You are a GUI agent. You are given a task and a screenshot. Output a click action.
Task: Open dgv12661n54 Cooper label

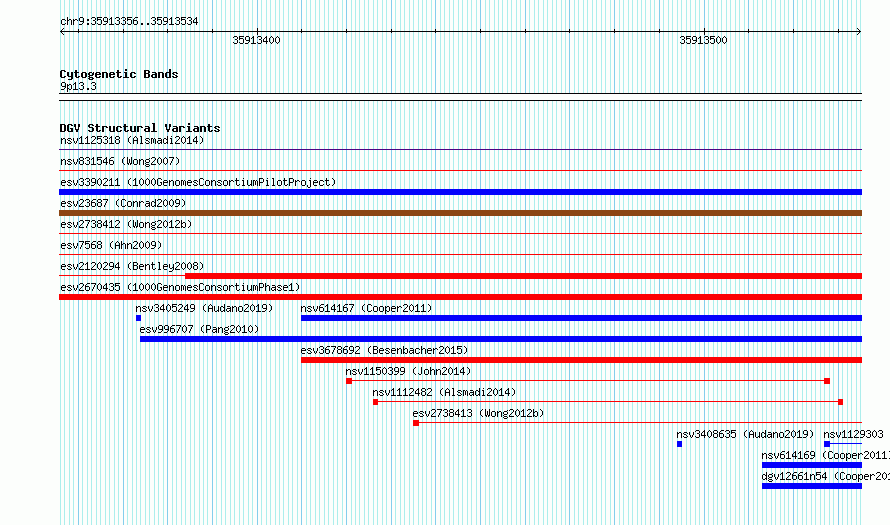[825, 476]
